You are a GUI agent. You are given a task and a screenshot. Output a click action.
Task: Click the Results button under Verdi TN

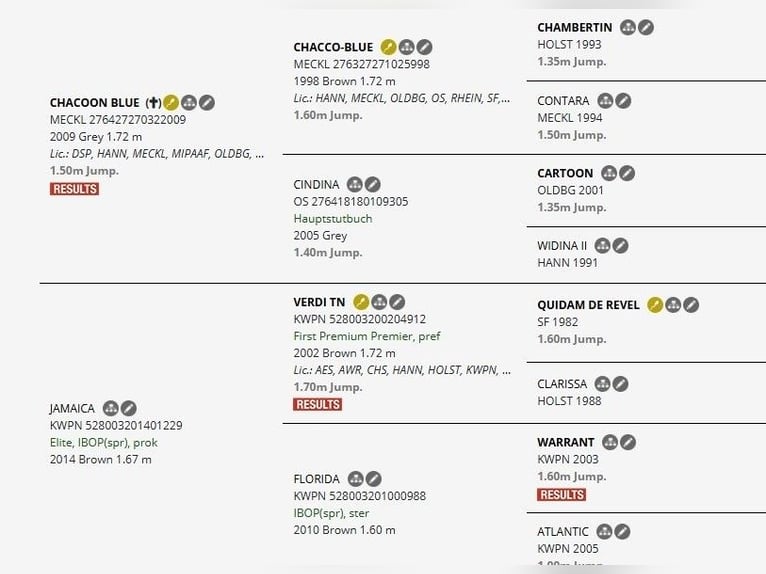(317, 404)
